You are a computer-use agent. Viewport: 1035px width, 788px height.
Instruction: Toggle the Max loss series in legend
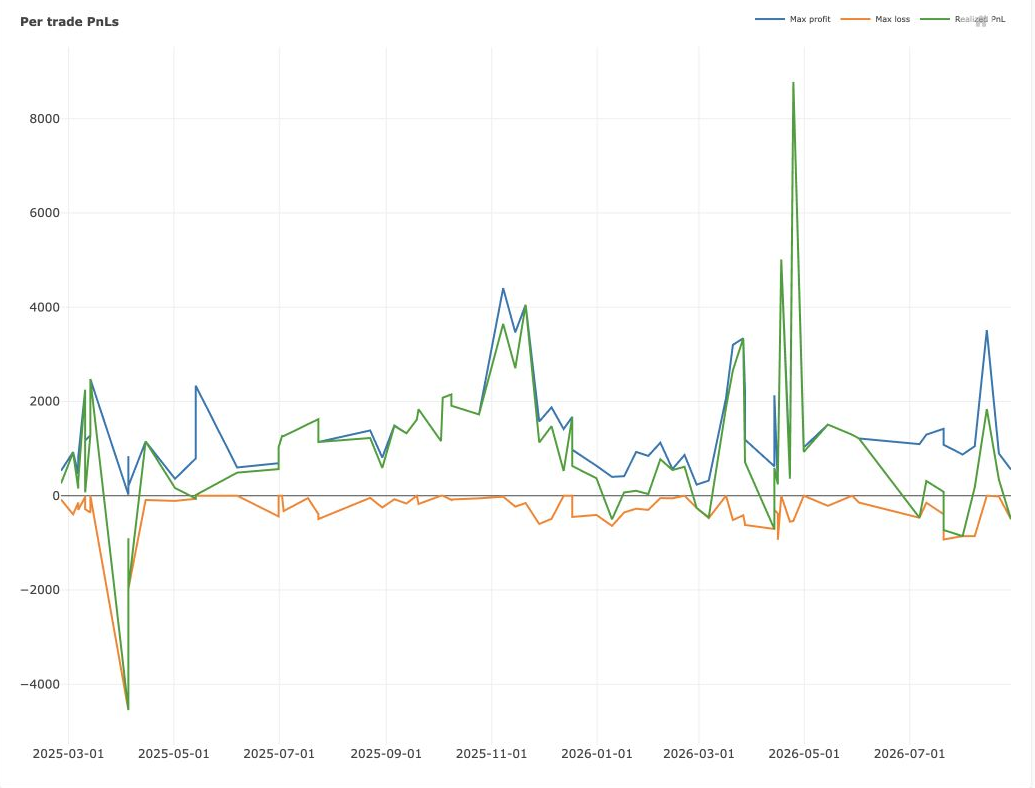pos(875,19)
